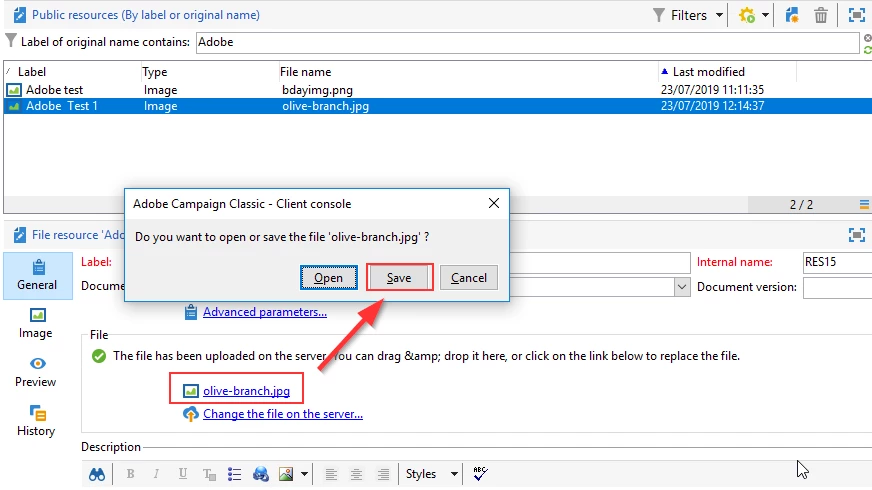Insert a hyperlink with globe icon
Screen dimensions: 872x490
point(260,474)
